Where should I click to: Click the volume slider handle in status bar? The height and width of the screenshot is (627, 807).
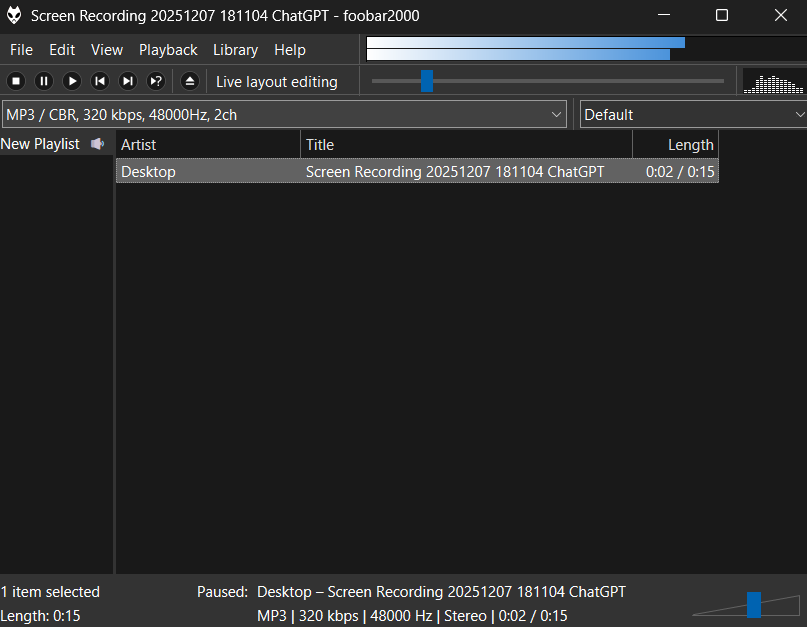point(754,604)
